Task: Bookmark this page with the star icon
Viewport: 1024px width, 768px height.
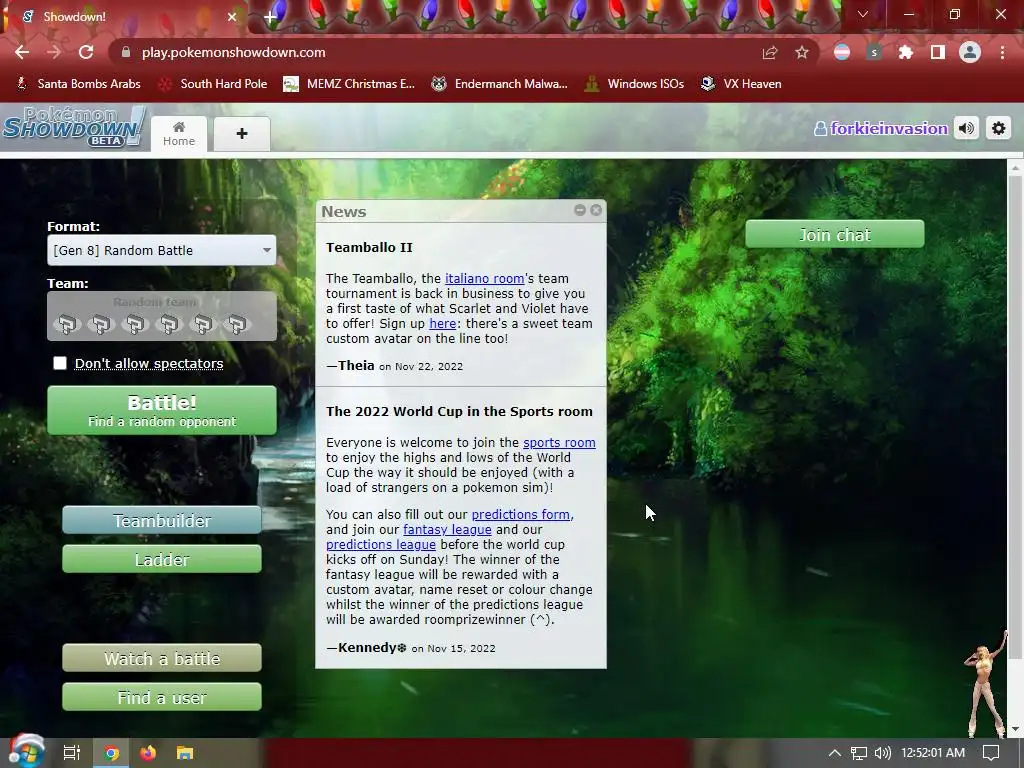Action: point(802,52)
